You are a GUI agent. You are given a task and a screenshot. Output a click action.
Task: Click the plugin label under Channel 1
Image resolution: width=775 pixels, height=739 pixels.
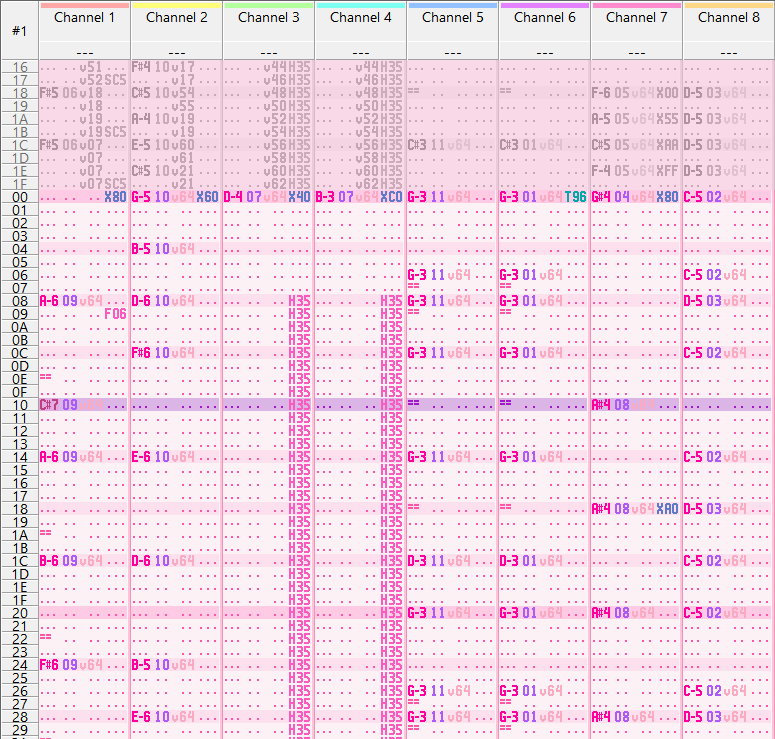coord(84,52)
